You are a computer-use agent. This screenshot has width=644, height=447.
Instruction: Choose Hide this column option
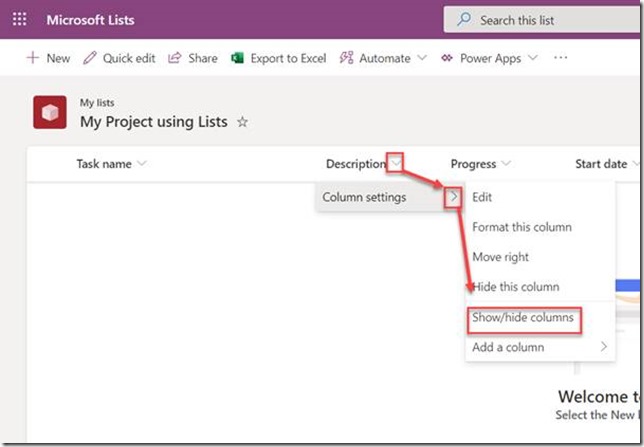[x=515, y=287]
